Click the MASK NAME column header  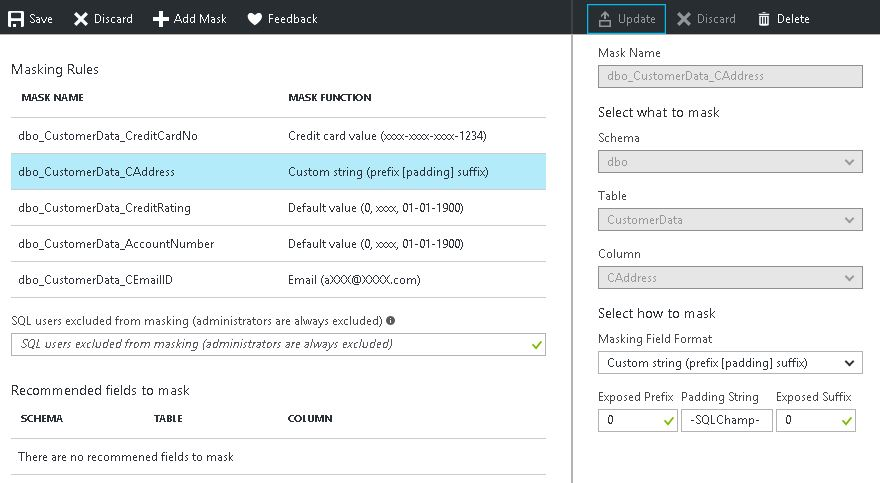pyautogui.click(x=52, y=98)
